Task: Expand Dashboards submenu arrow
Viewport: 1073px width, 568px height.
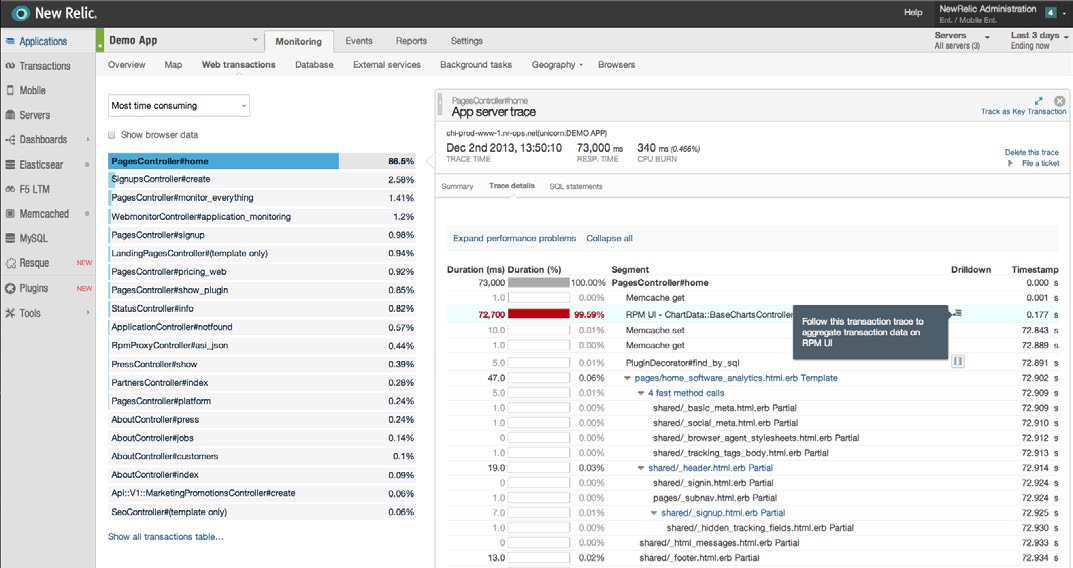Action: (88, 140)
